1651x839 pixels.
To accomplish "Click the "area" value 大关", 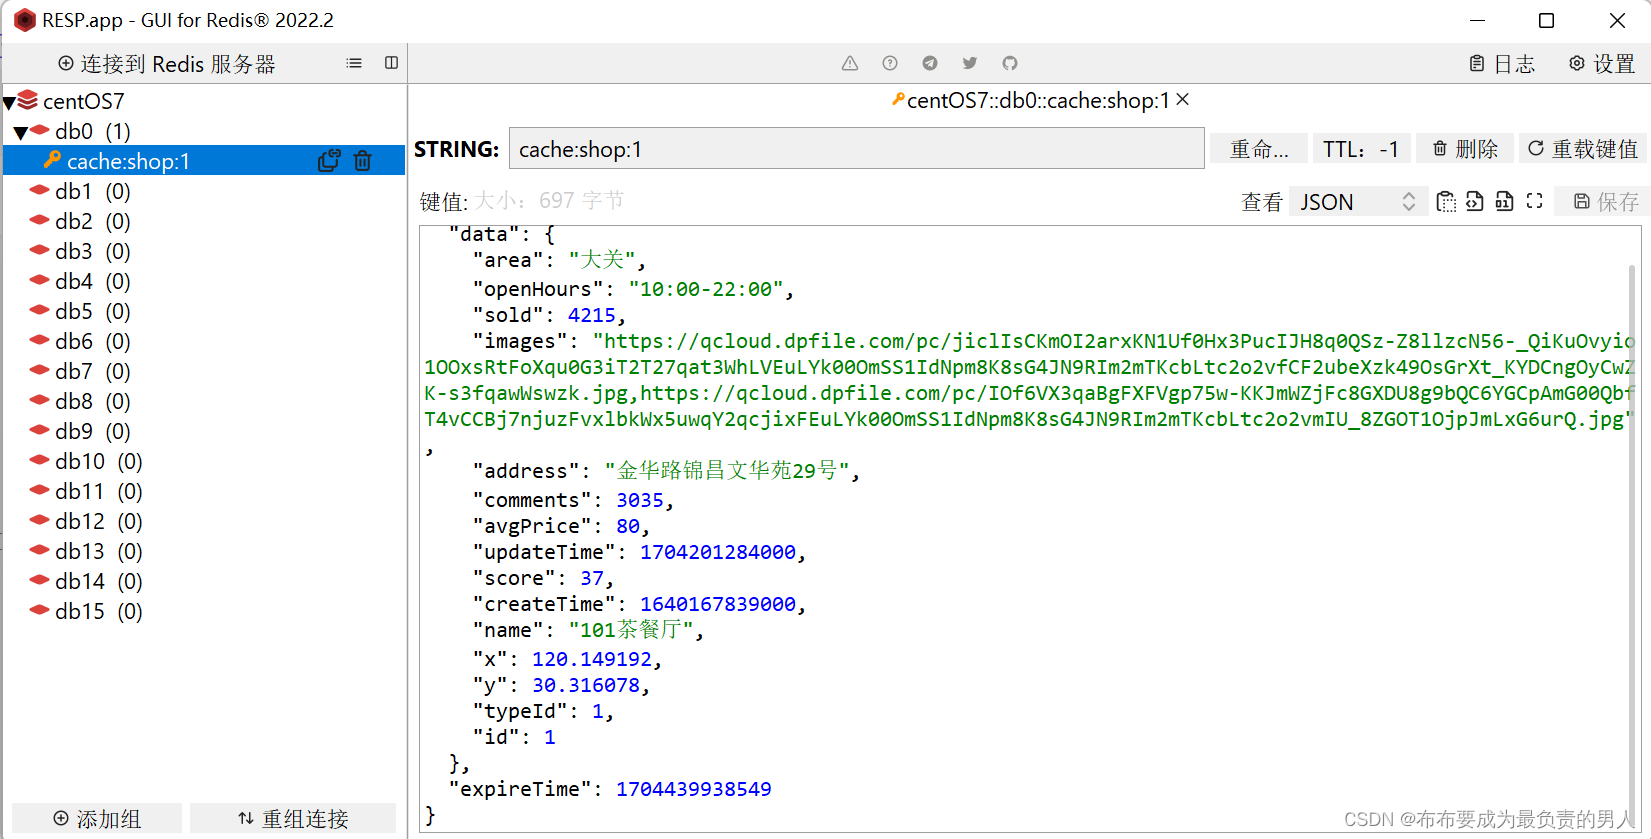I will point(602,260).
